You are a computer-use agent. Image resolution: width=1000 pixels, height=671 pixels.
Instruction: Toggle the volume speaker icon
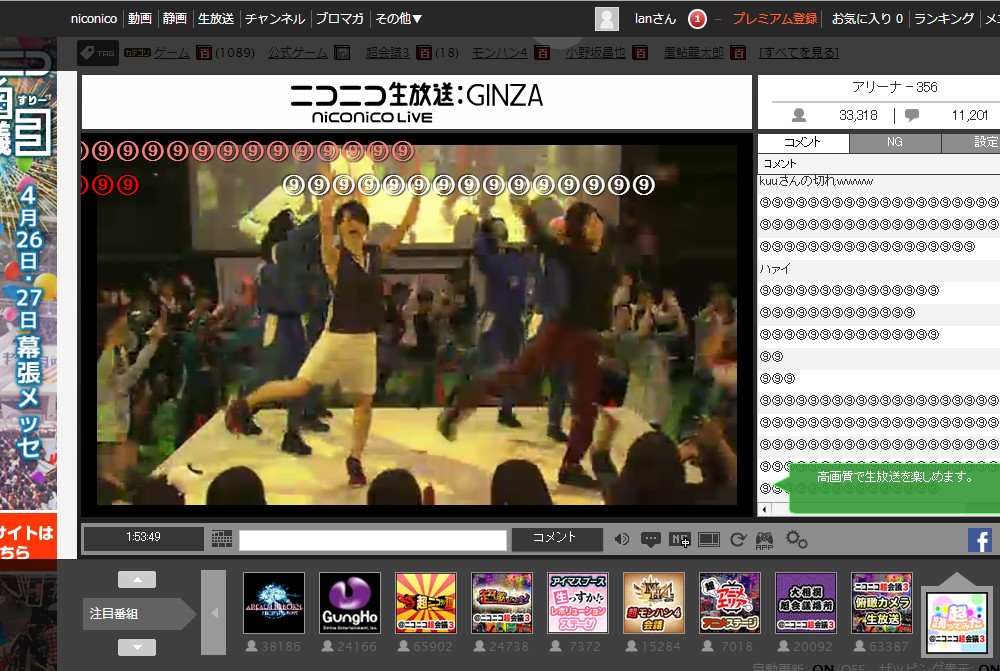(621, 540)
